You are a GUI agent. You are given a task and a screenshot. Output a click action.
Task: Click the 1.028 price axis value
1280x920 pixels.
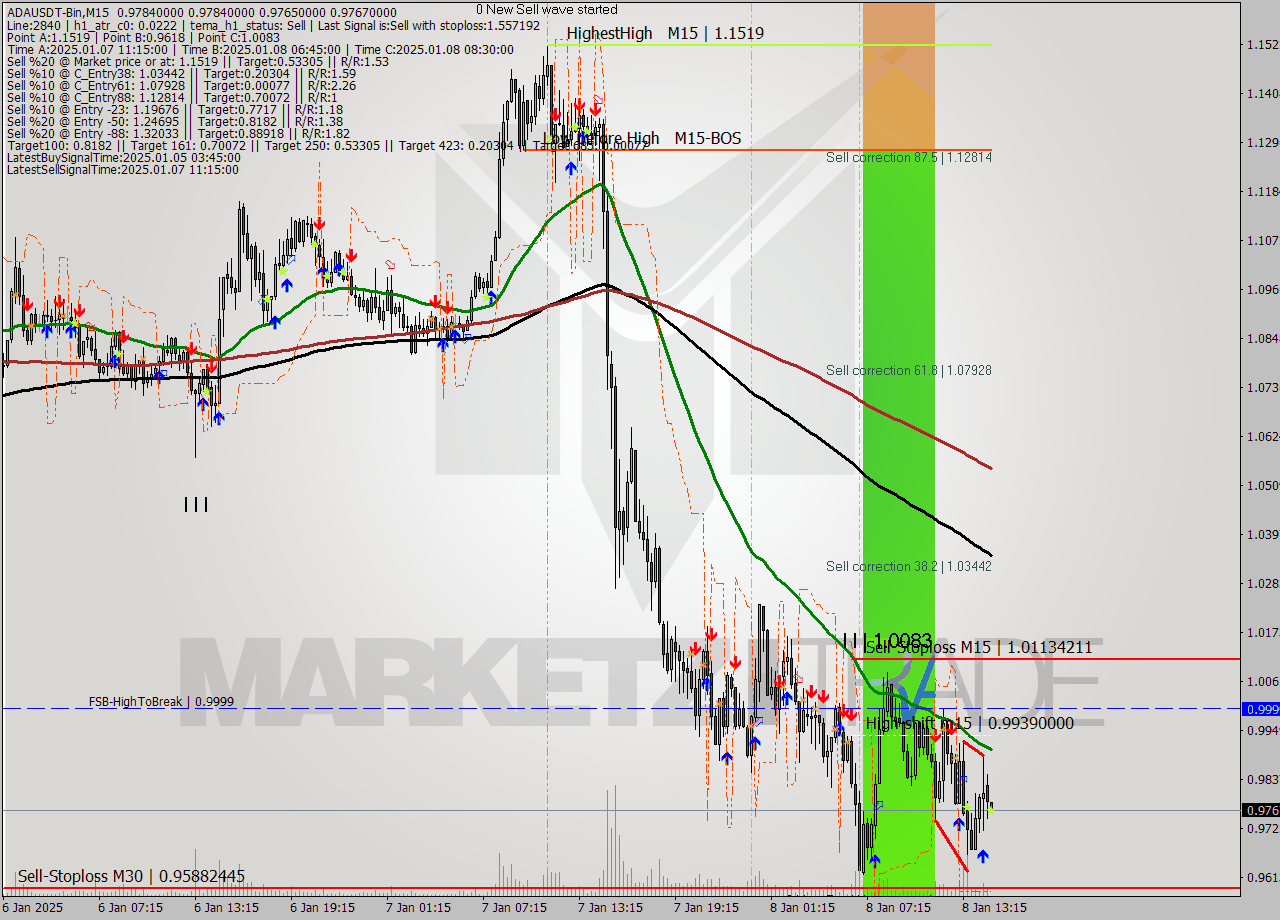tap(1262, 584)
